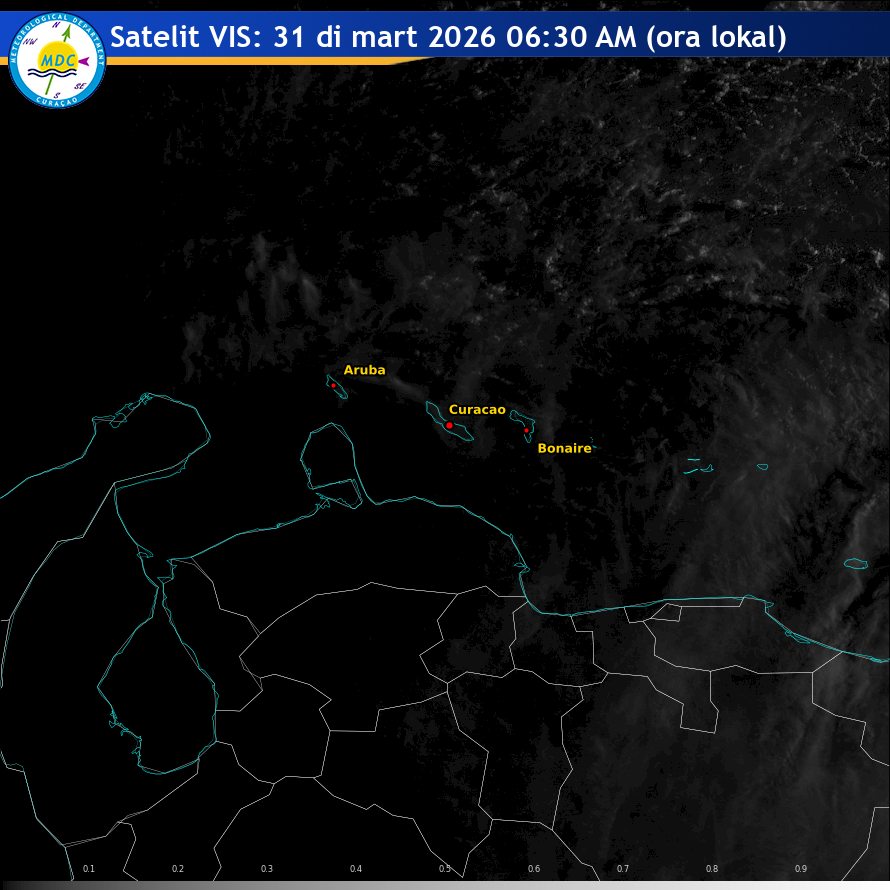Click the 0.3 tick on brightness scale
890x890 pixels.
click(267, 869)
